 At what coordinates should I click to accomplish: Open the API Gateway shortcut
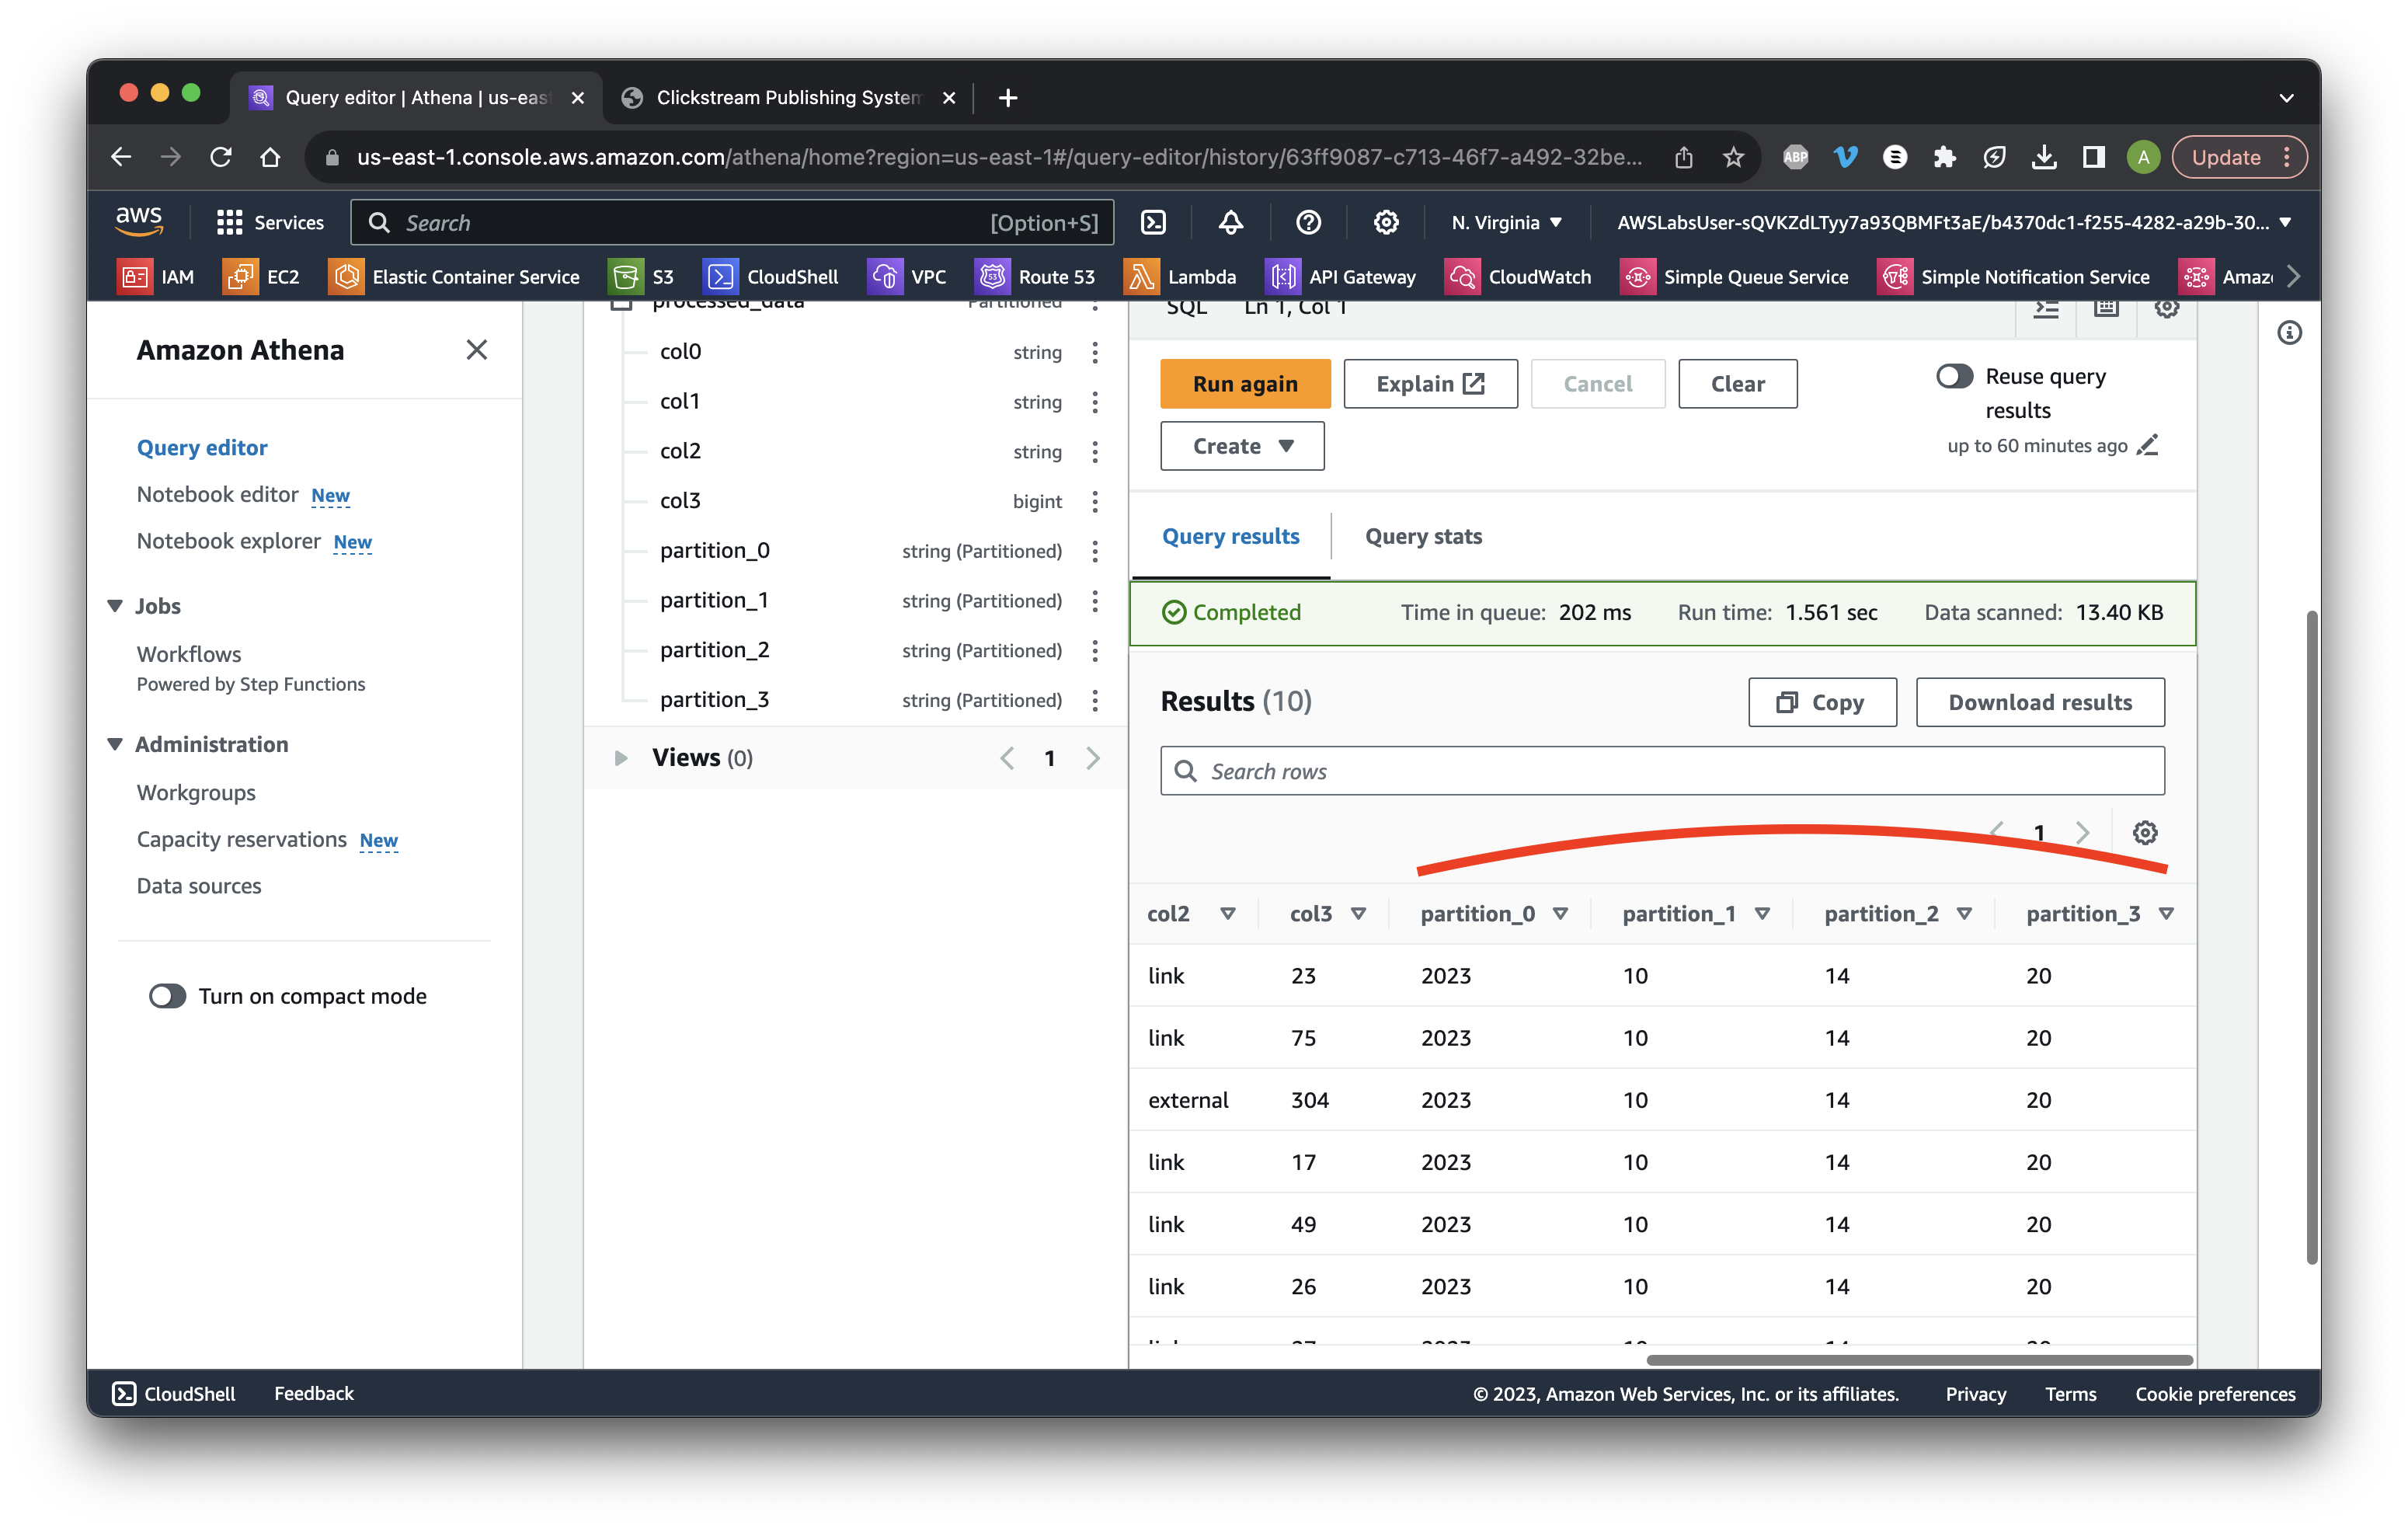pos(1340,277)
